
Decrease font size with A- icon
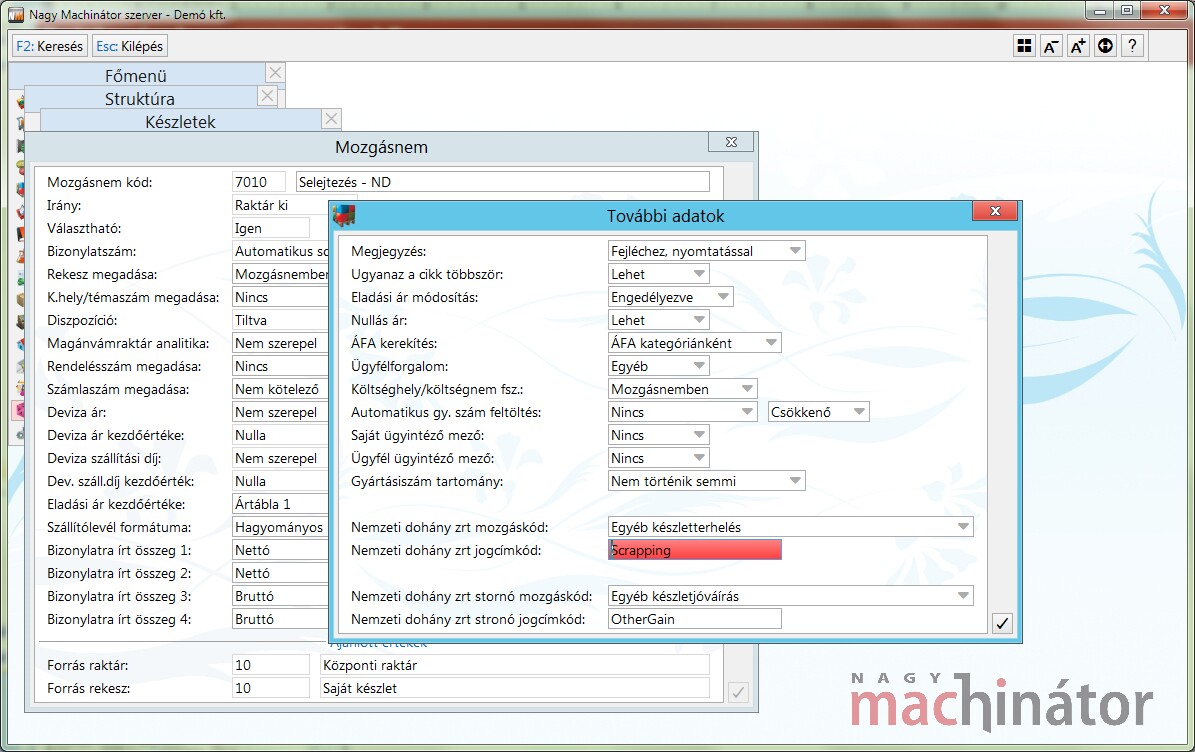pyautogui.click(x=1051, y=46)
